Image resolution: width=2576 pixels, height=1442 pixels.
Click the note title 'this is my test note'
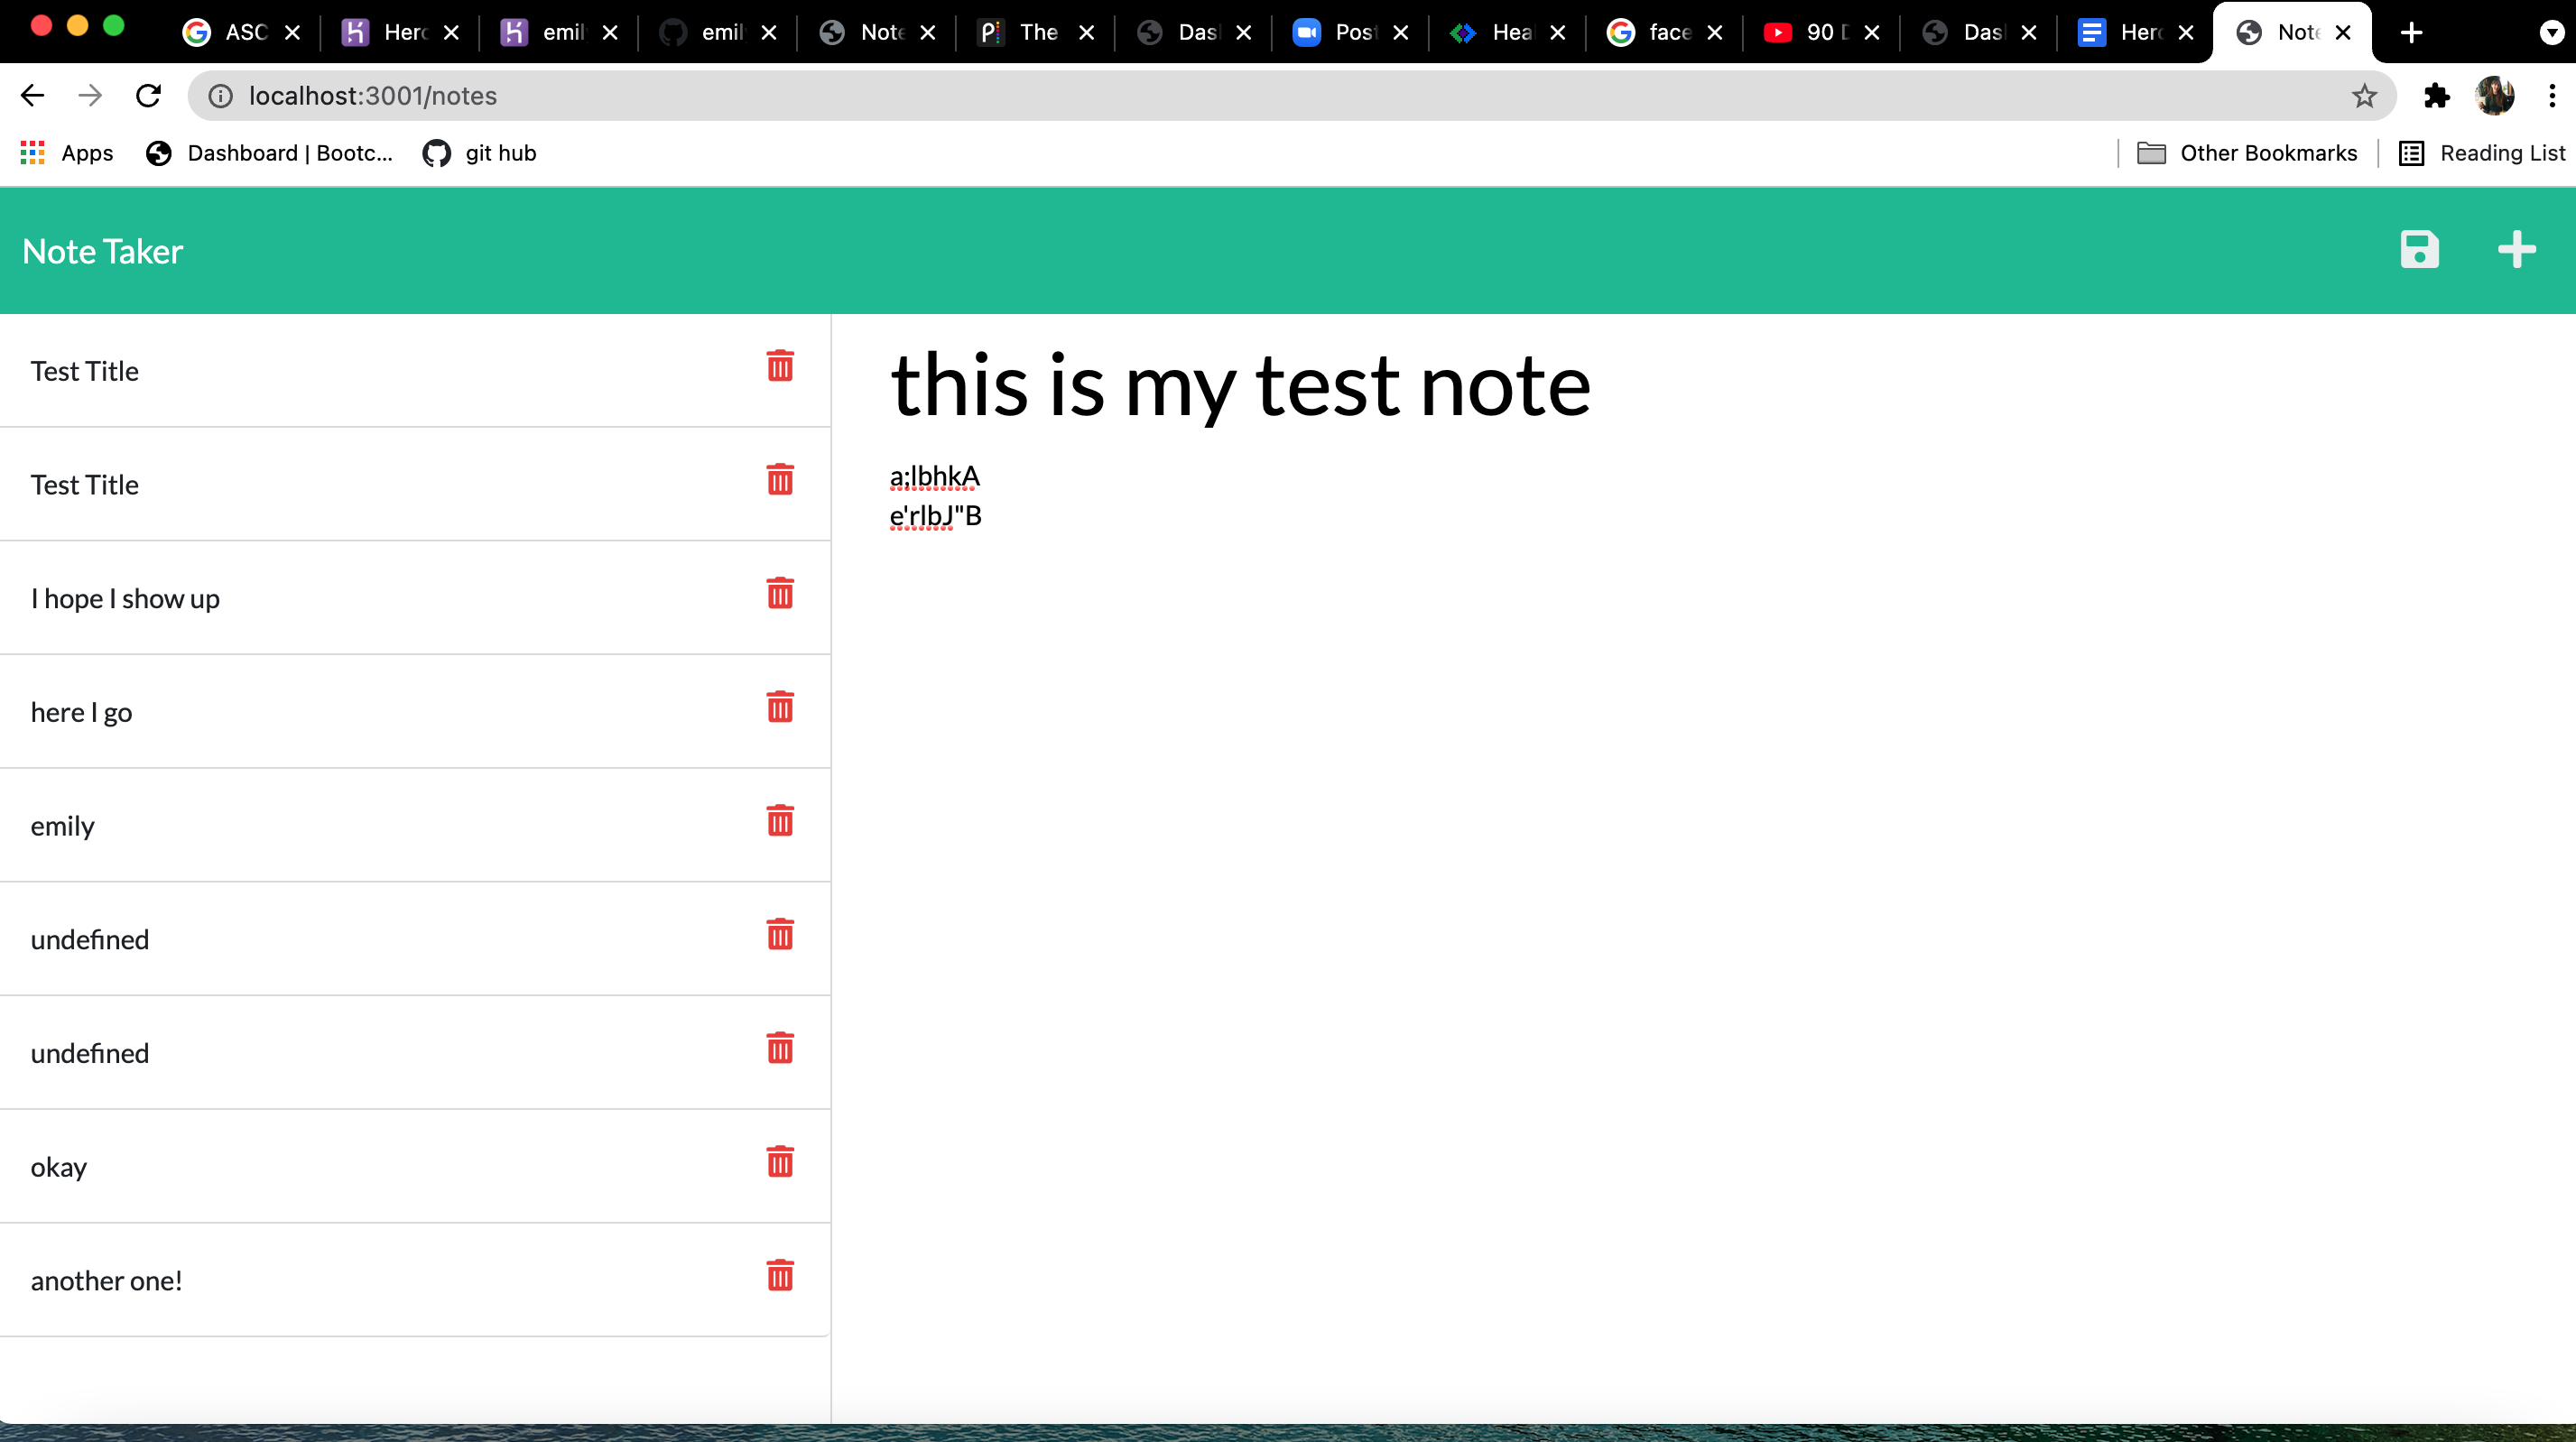(1240, 385)
